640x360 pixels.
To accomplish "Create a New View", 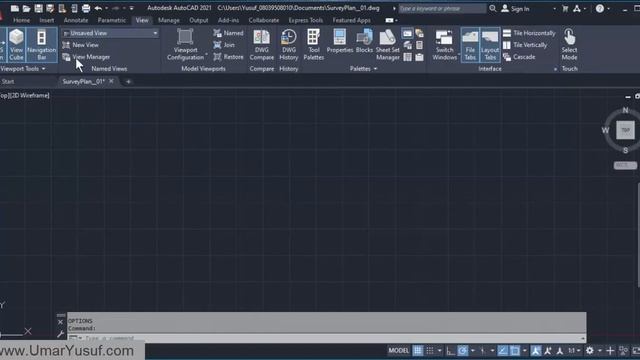I will [81, 45].
